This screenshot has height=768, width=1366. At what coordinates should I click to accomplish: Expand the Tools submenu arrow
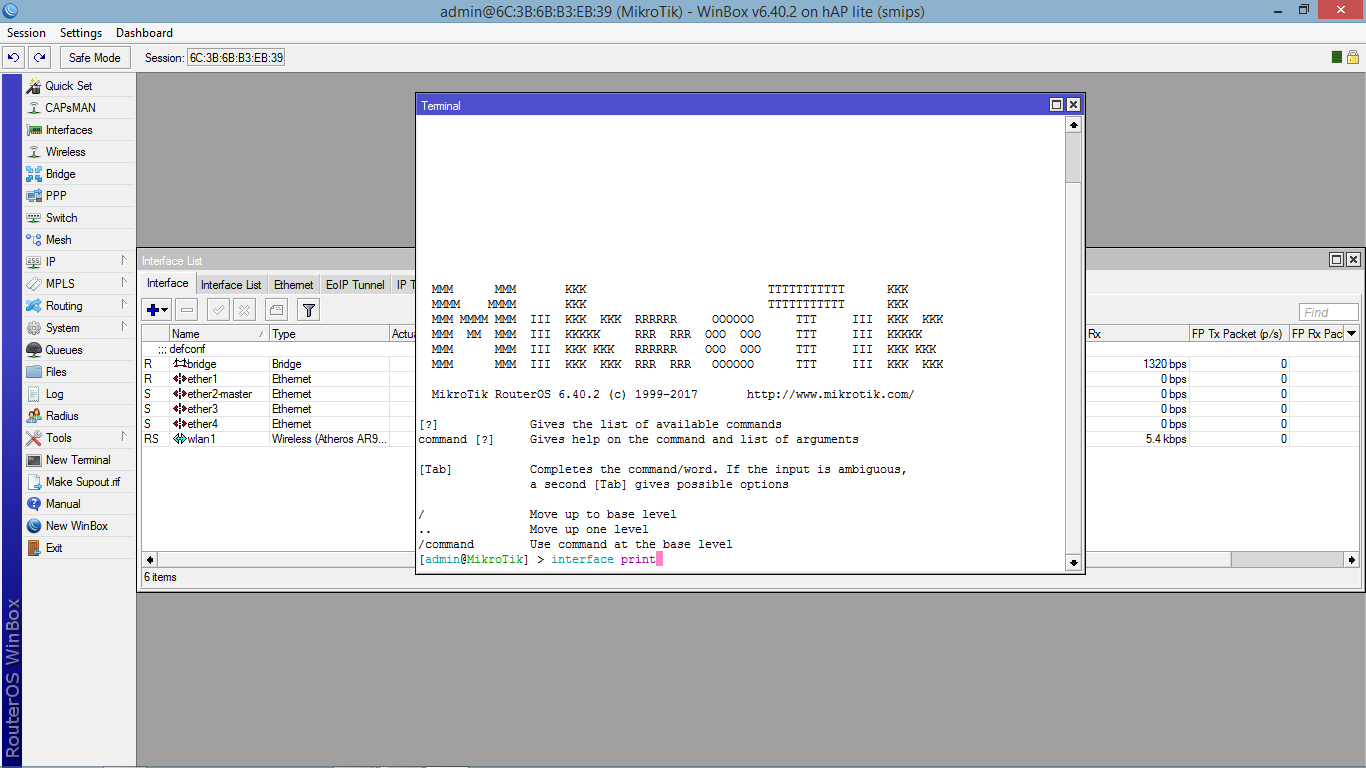point(124,438)
